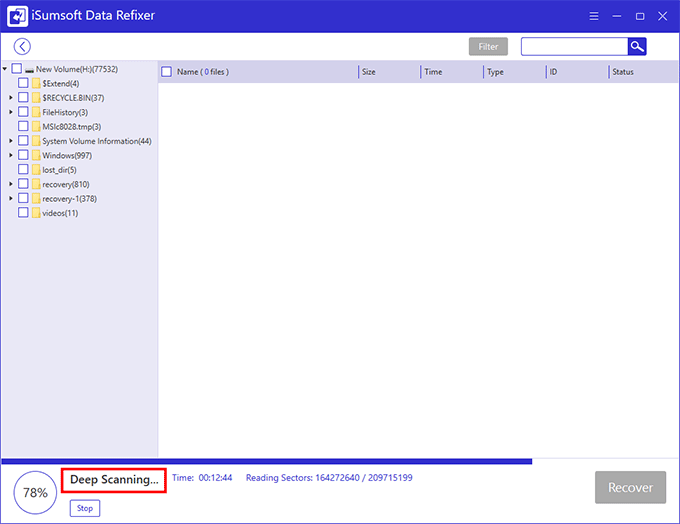Screen dimensions: 680x524
Task: Click the lost_dir folder icon
Action: click(x=36, y=170)
